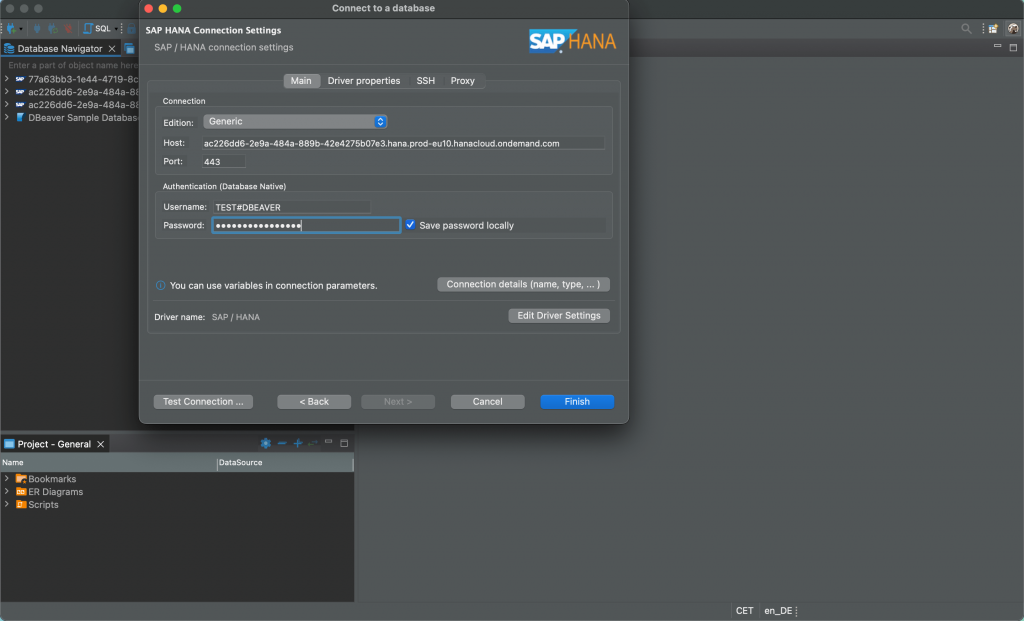Screen dimensions: 1024x621
Task: Click the DBeaver perspective icon at the toolbar's right end
Action: click(x=1013, y=29)
